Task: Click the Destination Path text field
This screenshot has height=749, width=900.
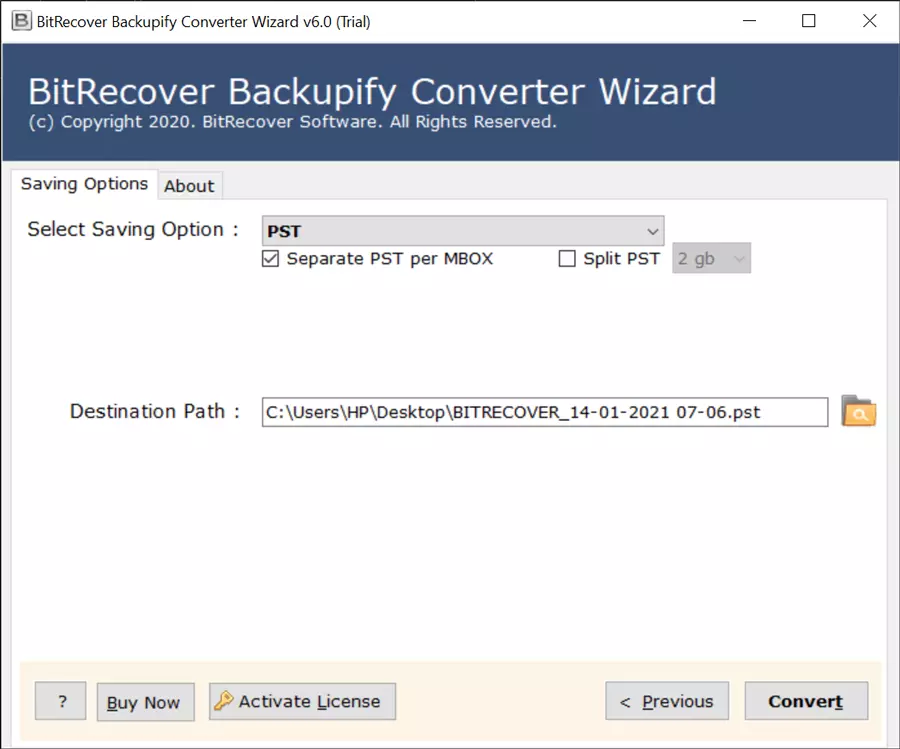Action: [x=545, y=412]
